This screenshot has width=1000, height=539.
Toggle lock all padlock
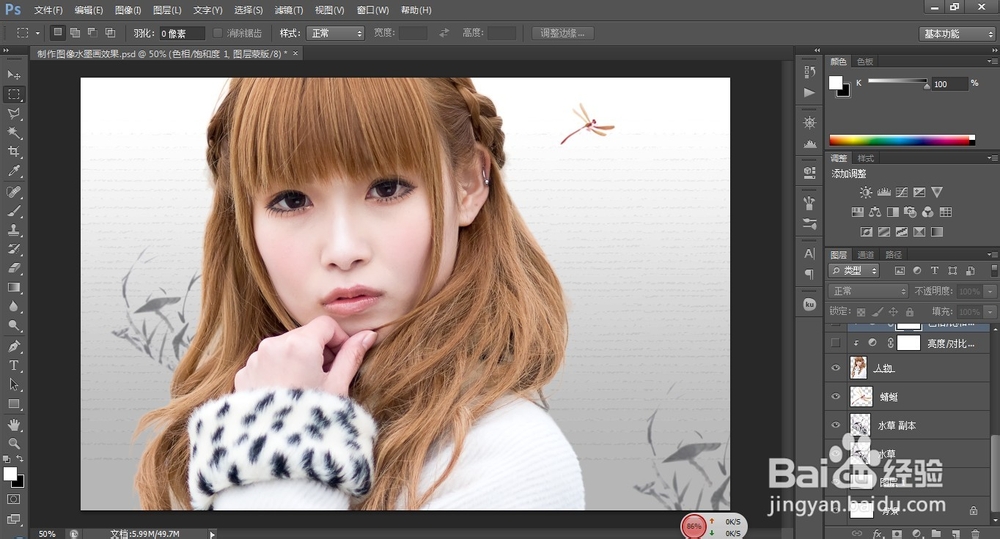click(910, 312)
